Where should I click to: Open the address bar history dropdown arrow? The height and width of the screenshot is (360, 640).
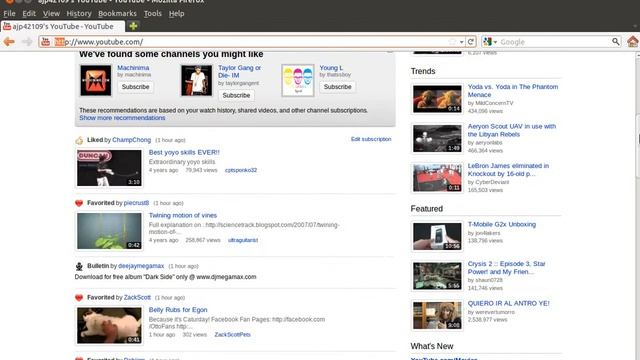pyautogui.click(x=461, y=42)
